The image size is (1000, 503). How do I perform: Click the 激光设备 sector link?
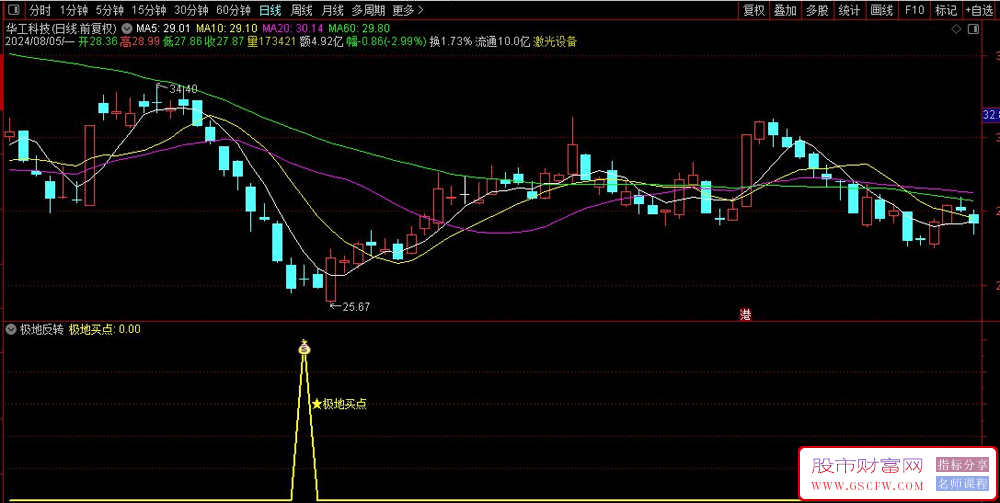[x=556, y=42]
